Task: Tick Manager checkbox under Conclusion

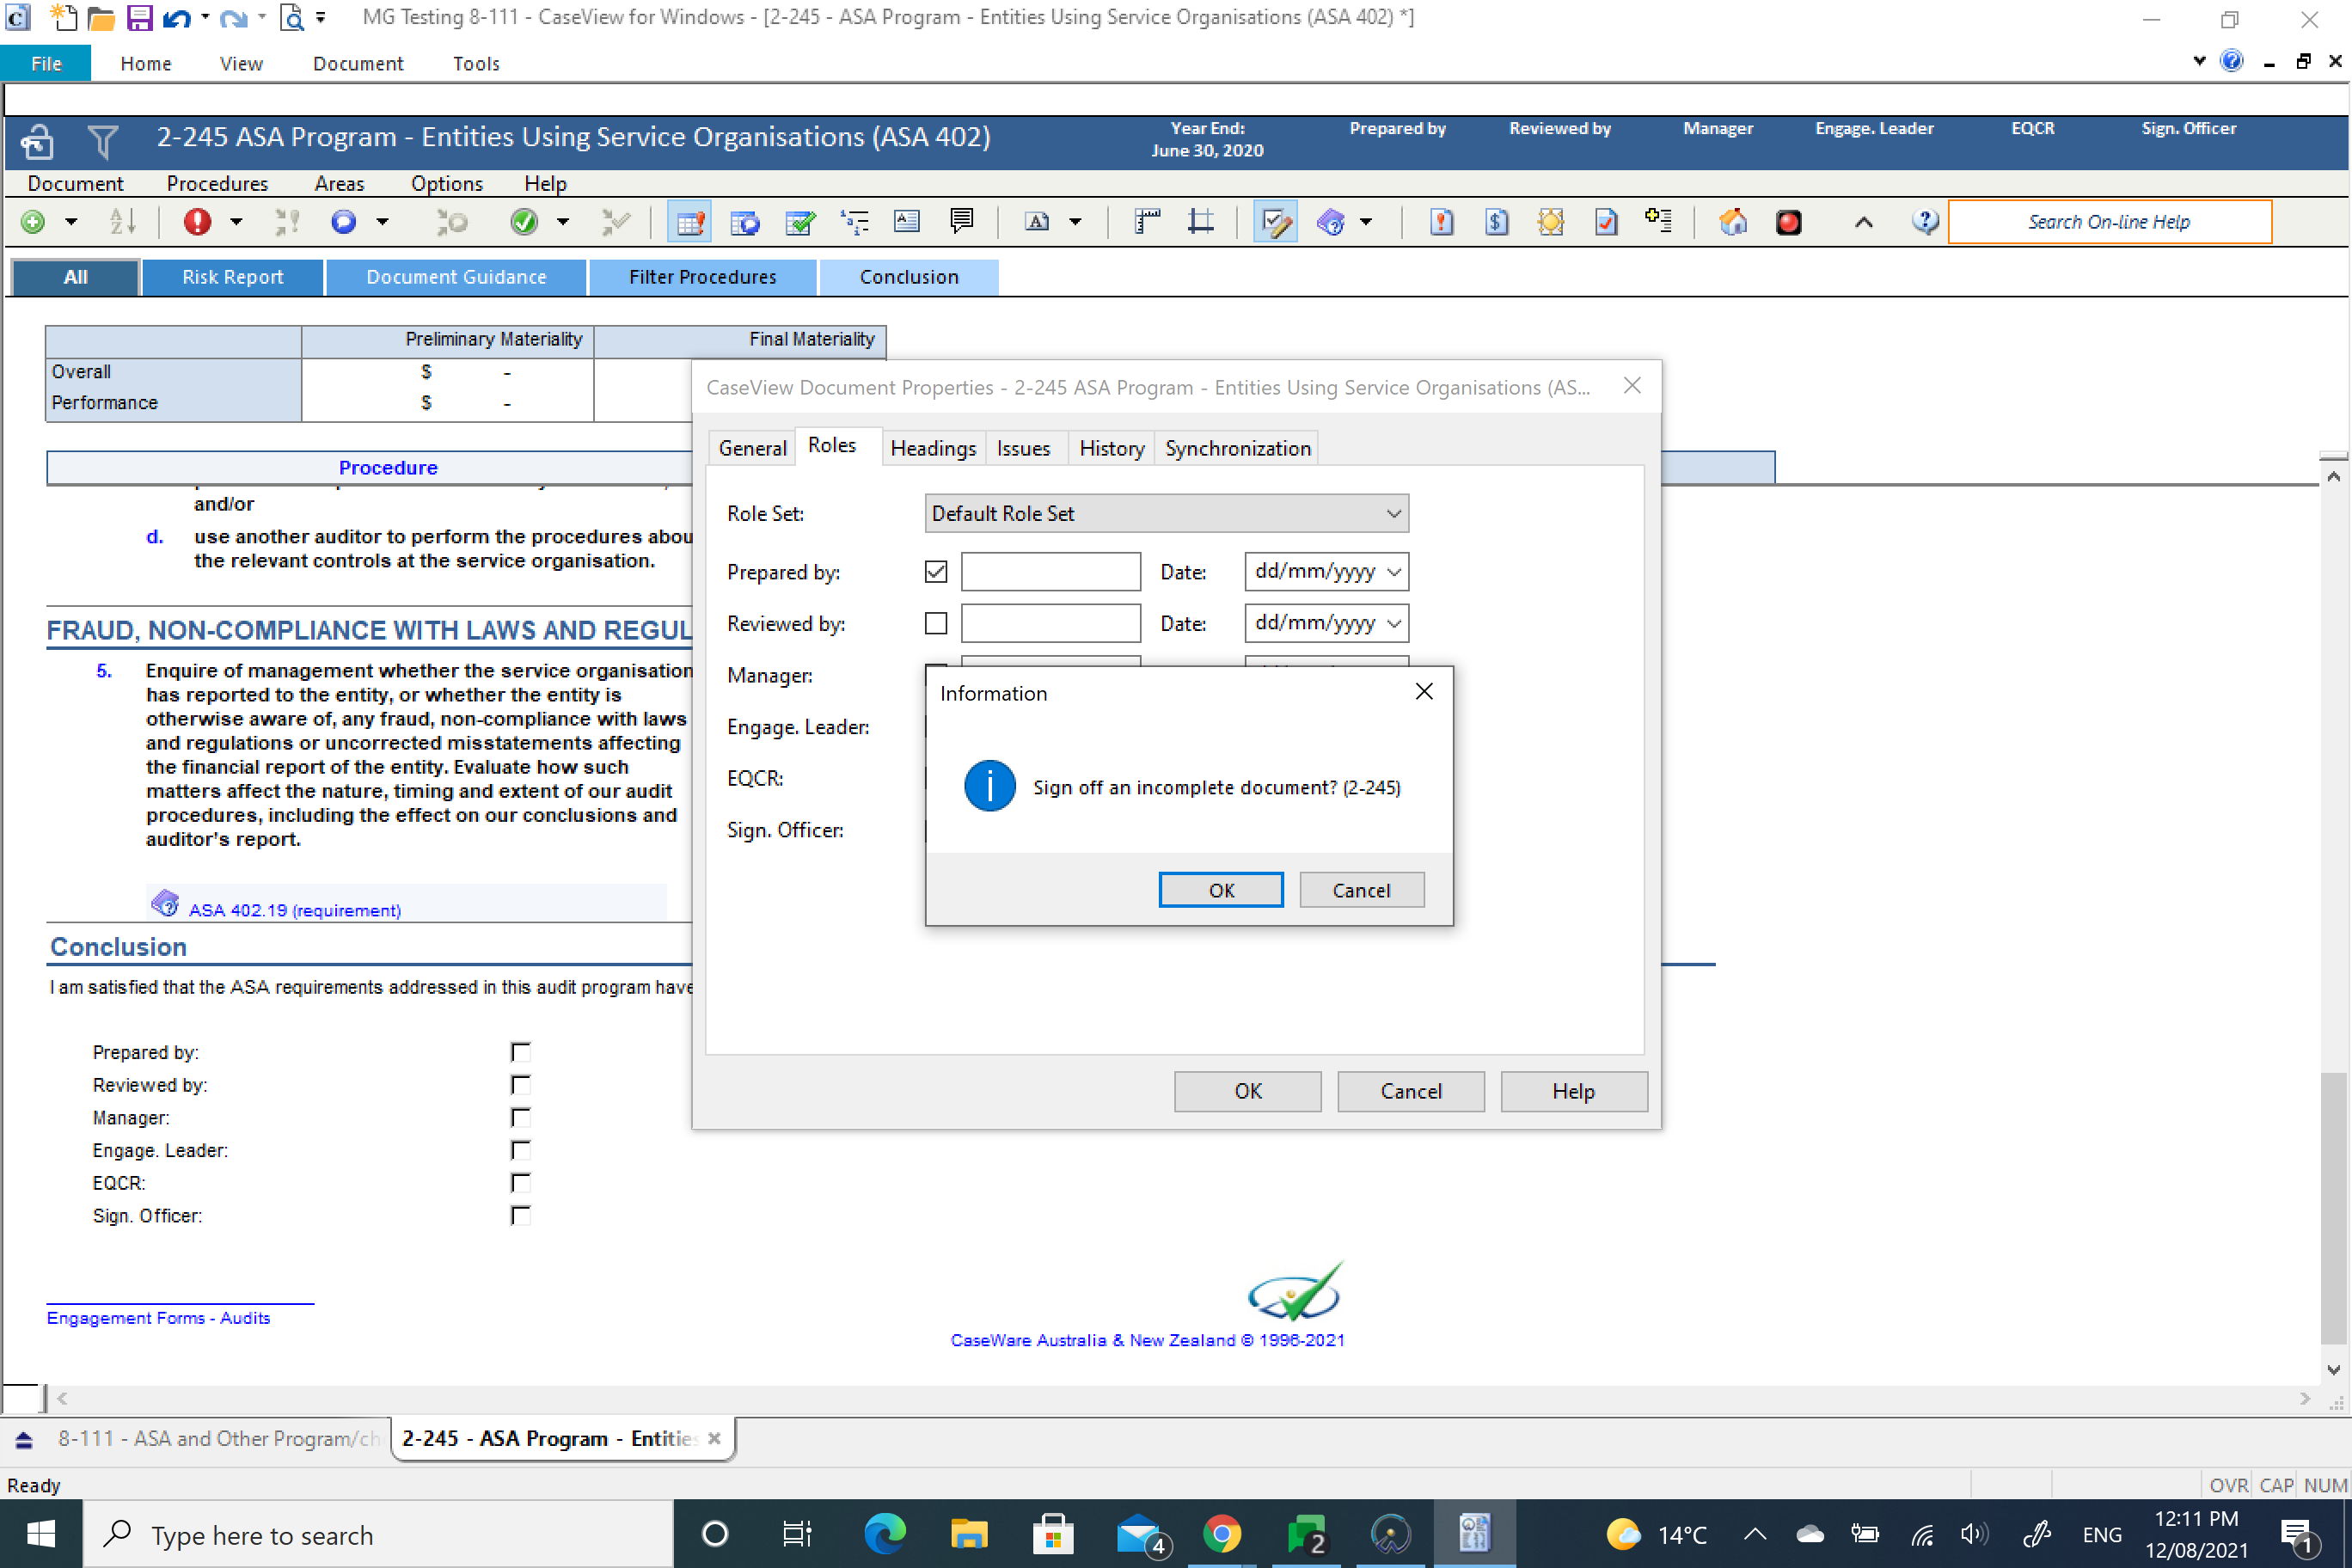Action: coord(520,1117)
